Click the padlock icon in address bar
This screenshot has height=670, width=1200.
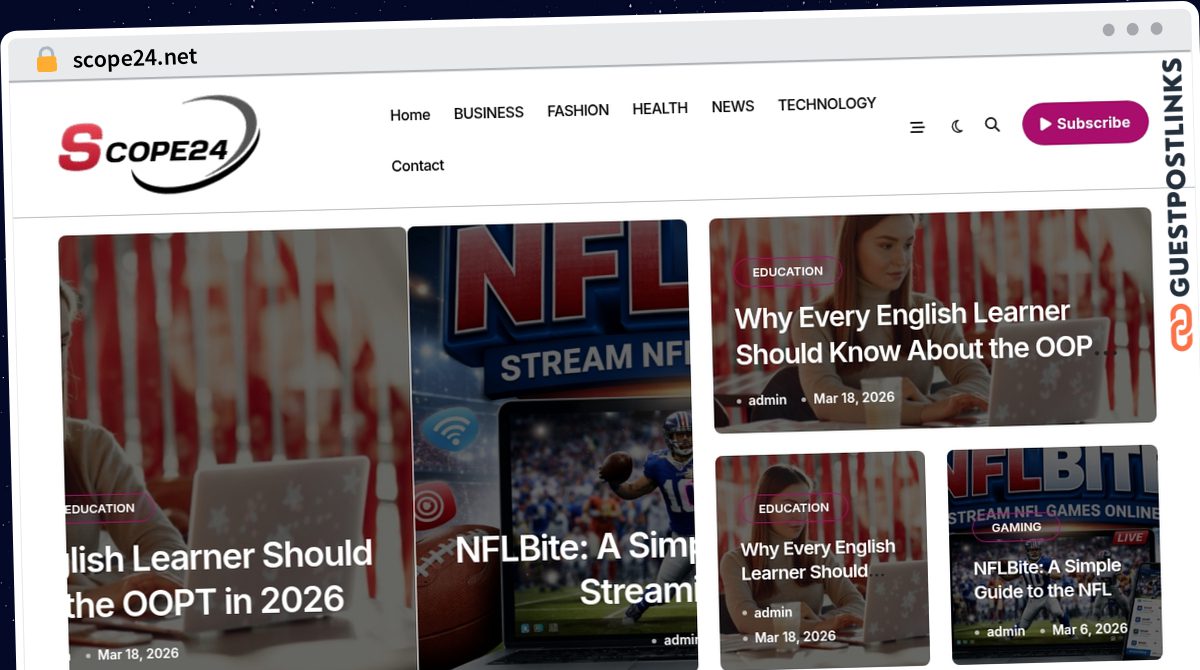[x=46, y=60]
